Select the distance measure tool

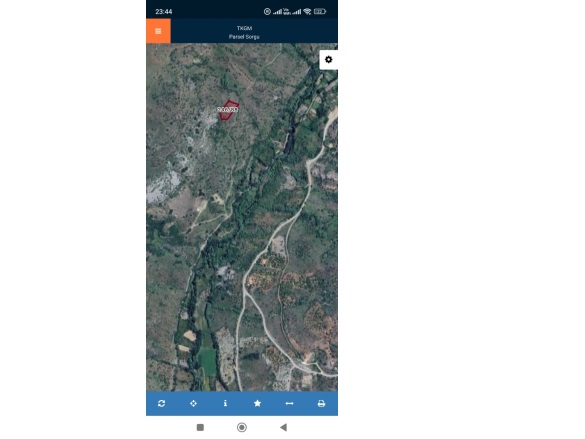(289, 403)
